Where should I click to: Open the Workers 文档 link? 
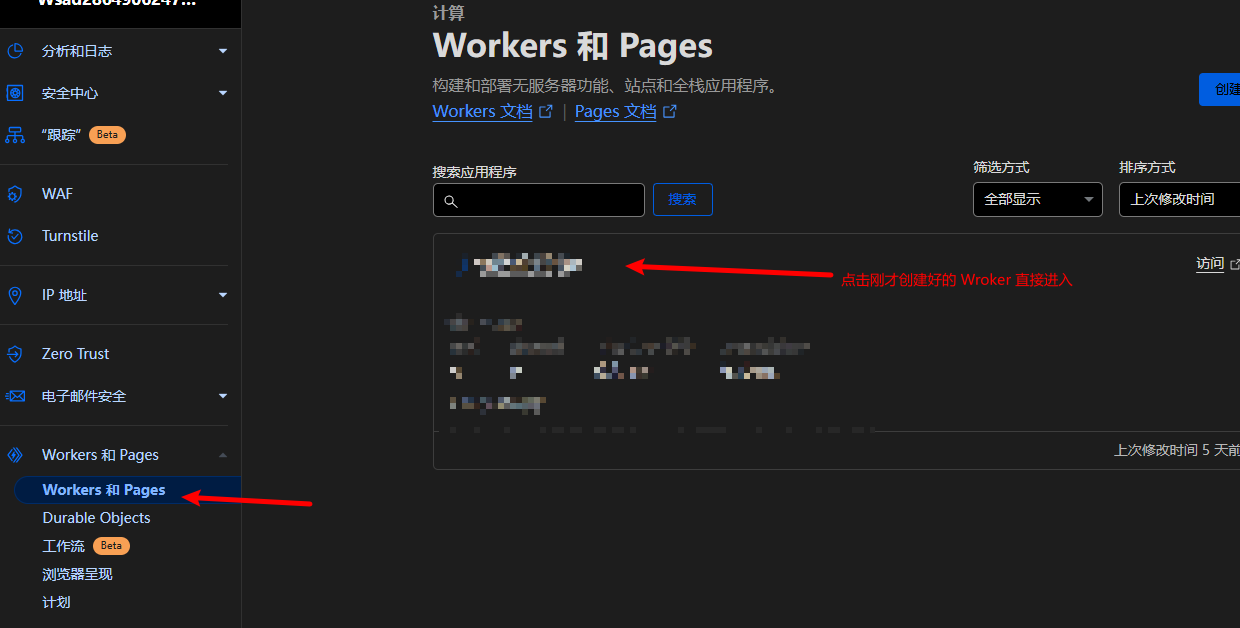coord(482,112)
